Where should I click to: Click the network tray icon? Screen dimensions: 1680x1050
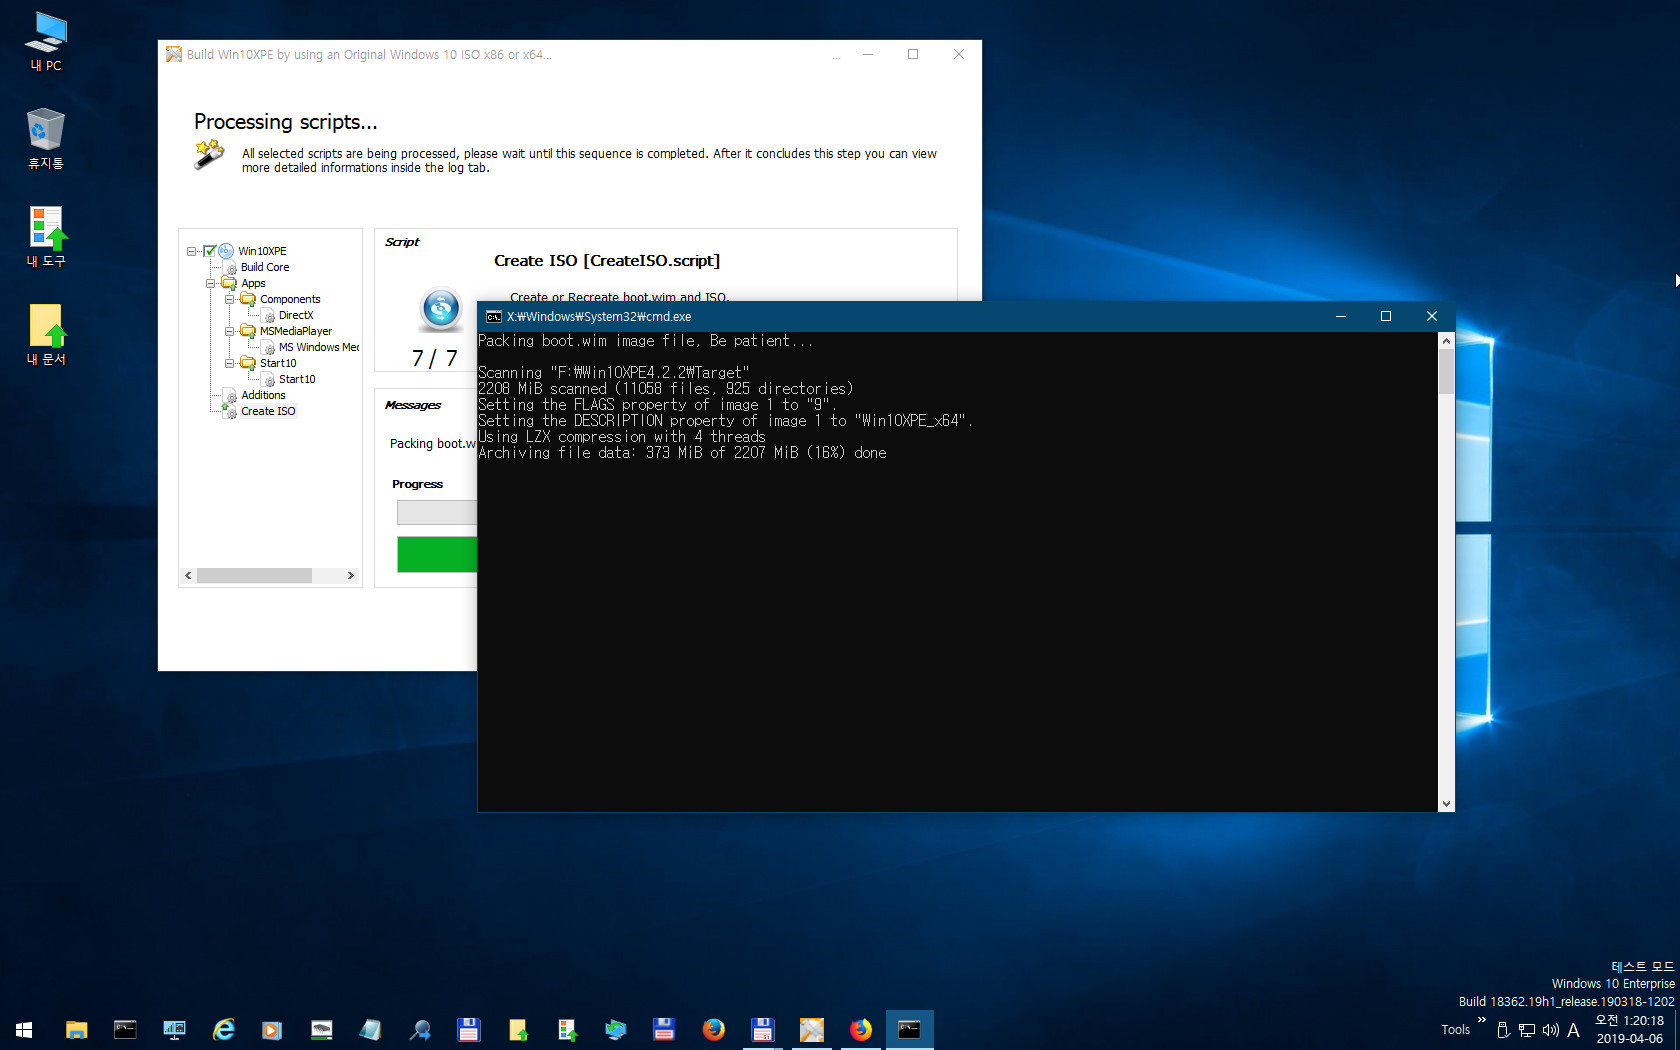pos(1527,1030)
